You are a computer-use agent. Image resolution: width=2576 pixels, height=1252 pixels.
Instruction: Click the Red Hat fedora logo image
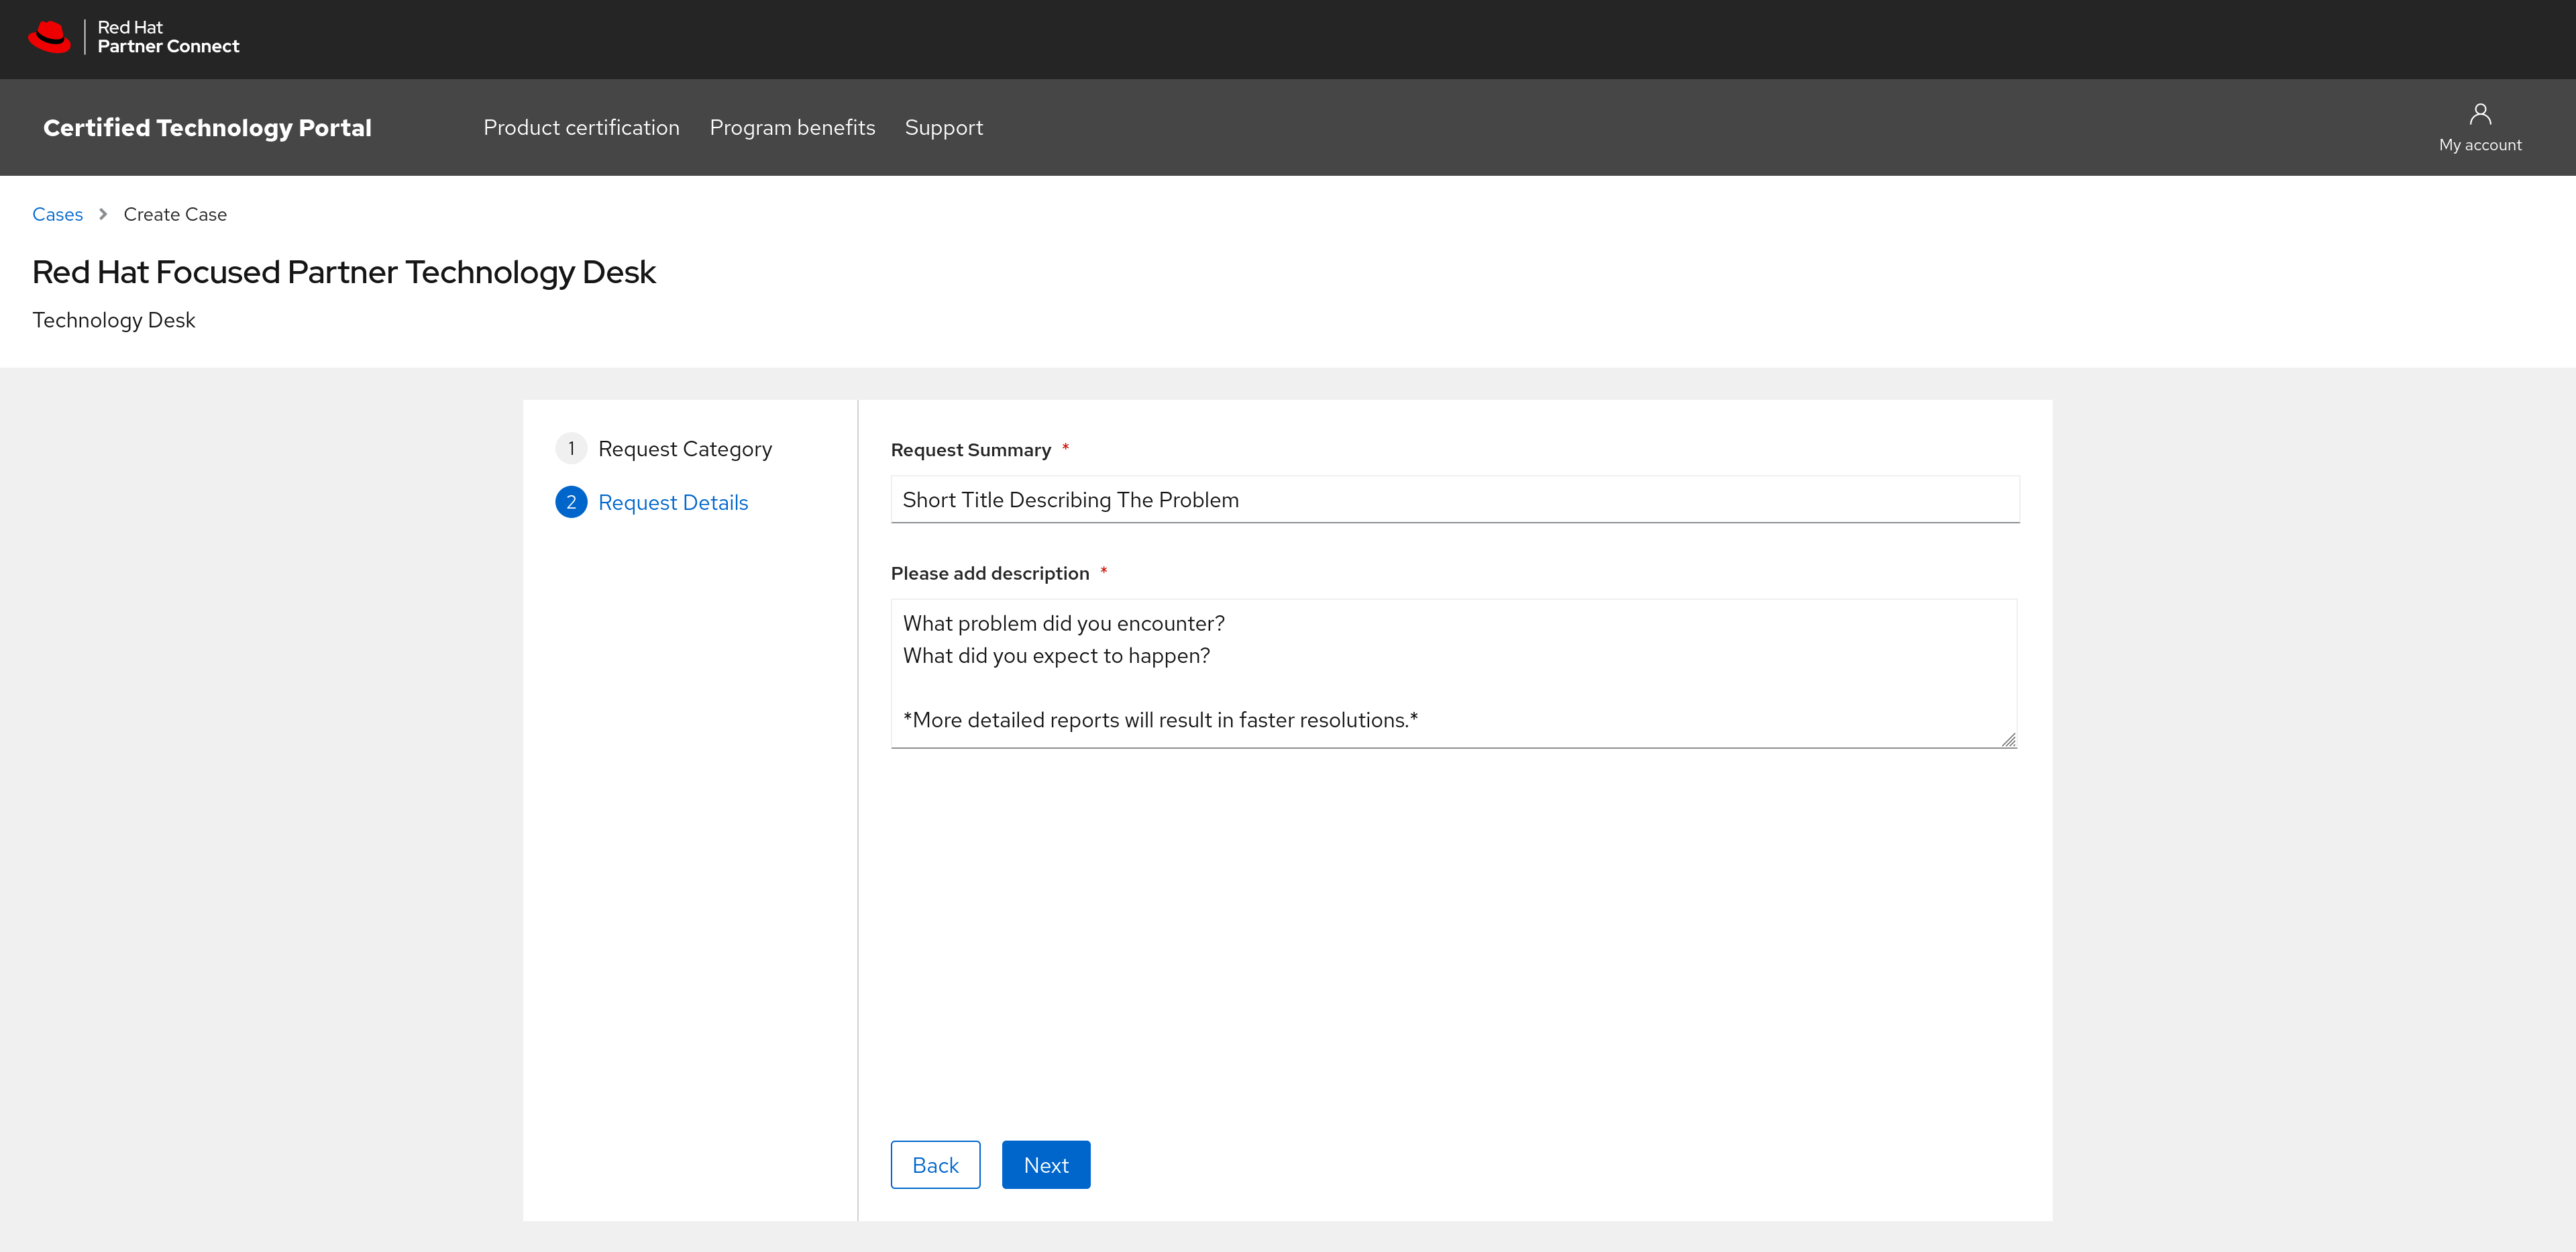[50, 37]
